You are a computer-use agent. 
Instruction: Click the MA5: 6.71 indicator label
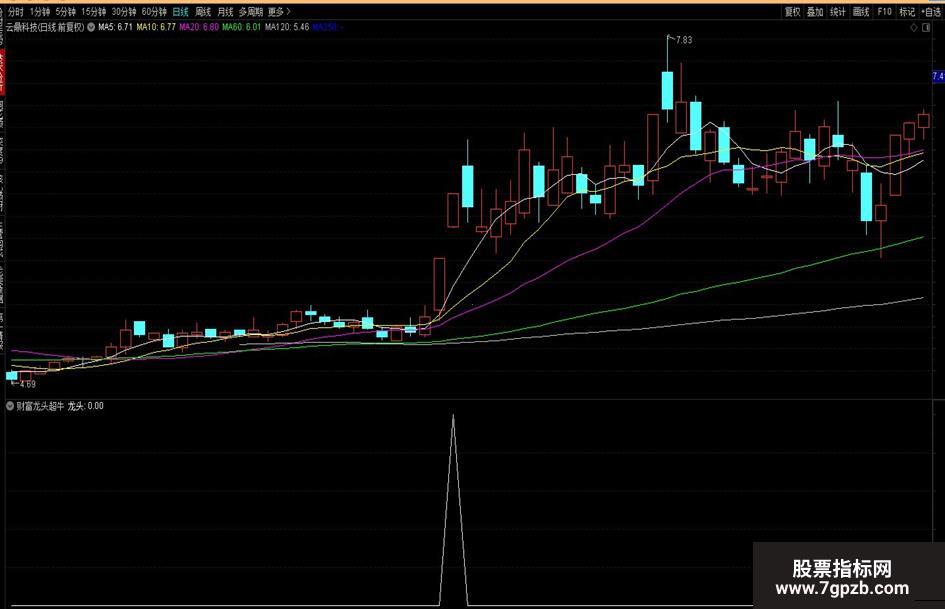pyautogui.click(x=116, y=27)
